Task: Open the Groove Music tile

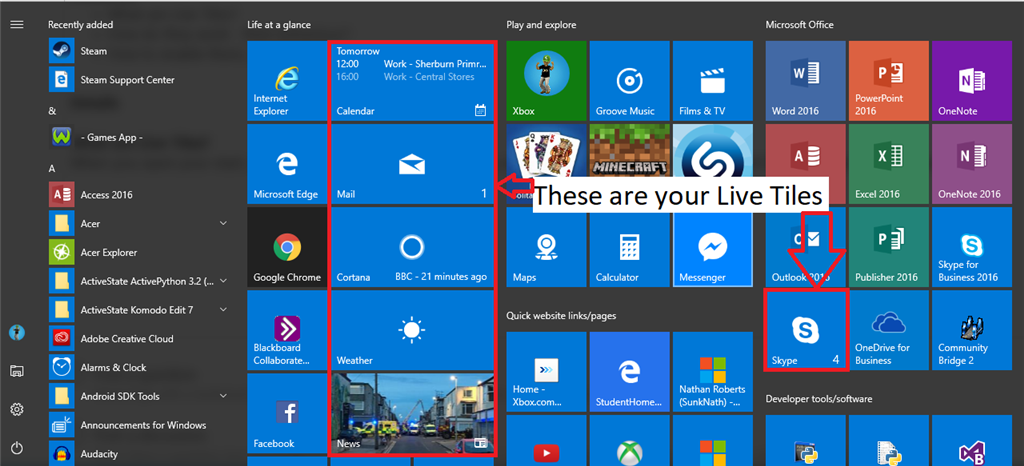Action: coord(630,81)
